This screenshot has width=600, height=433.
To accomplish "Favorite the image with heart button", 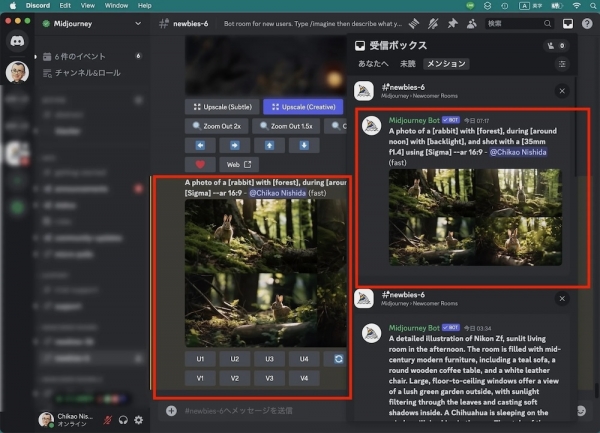I will point(200,164).
